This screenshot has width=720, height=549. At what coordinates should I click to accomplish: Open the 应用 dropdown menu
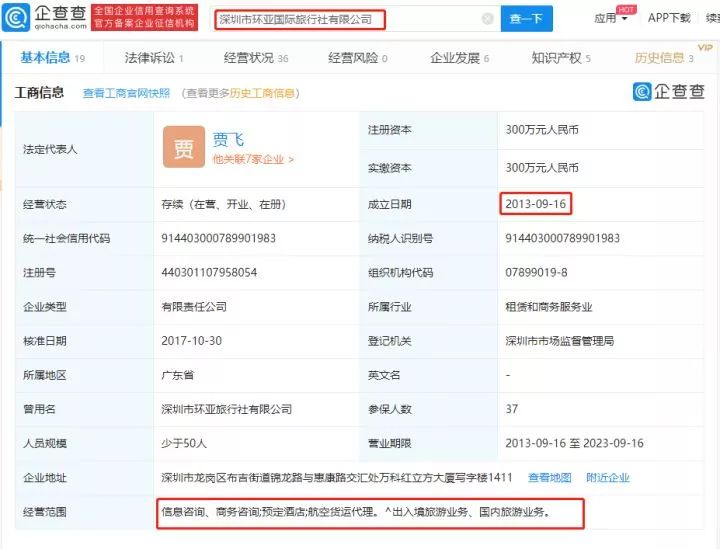click(x=611, y=18)
